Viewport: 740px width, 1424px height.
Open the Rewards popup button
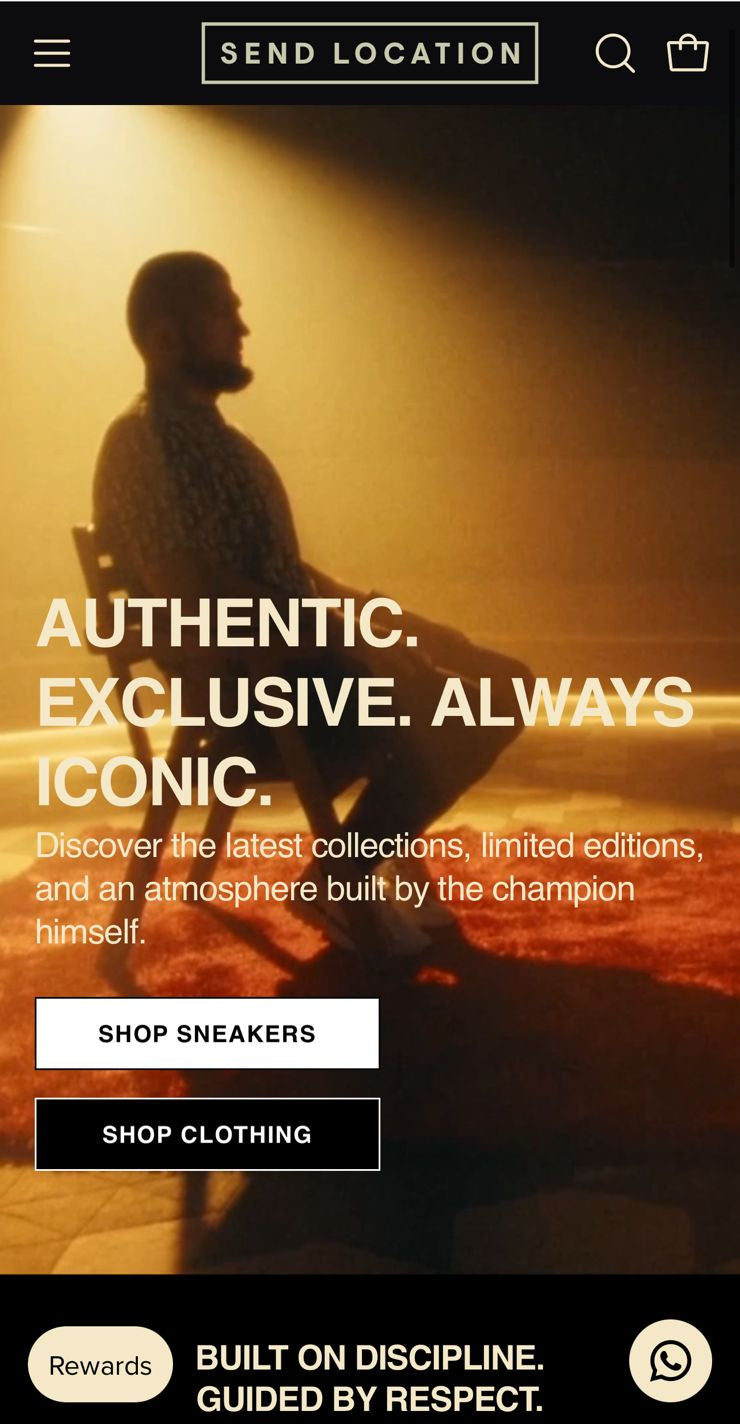[x=100, y=1364]
